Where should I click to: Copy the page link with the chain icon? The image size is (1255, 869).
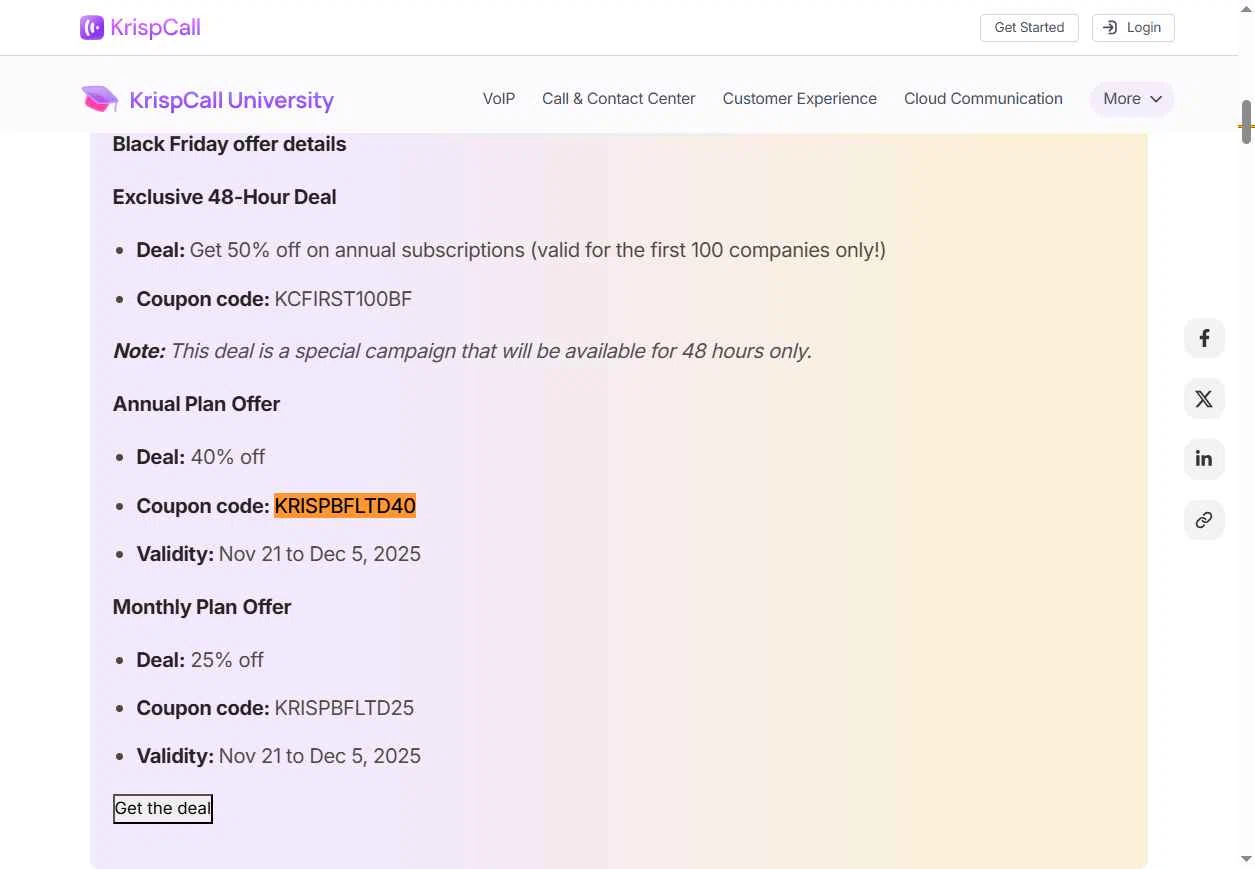[1204, 520]
